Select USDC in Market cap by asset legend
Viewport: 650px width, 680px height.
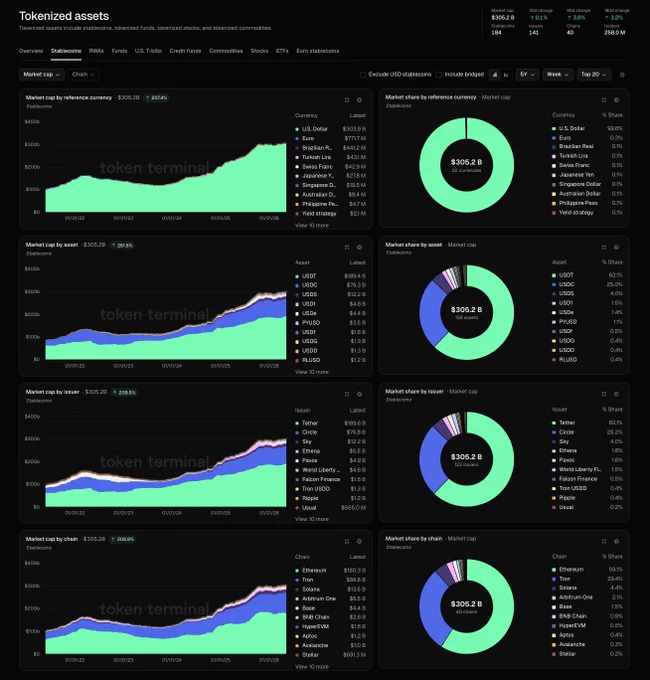(x=330, y=285)
